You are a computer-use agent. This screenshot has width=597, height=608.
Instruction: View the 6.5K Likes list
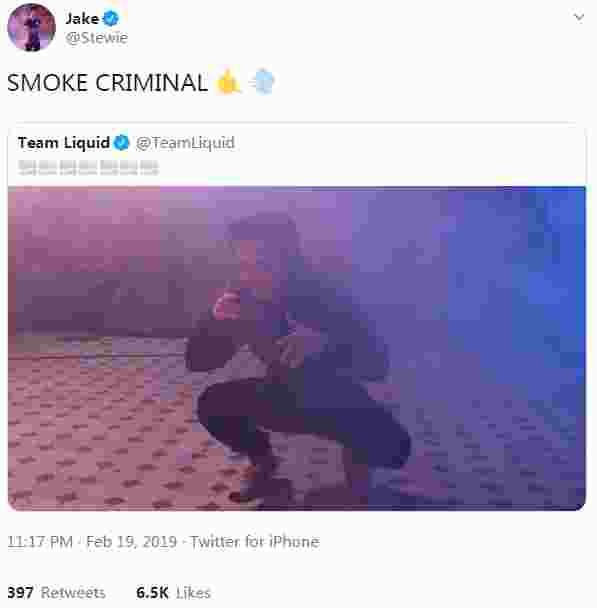coord(173,592)
